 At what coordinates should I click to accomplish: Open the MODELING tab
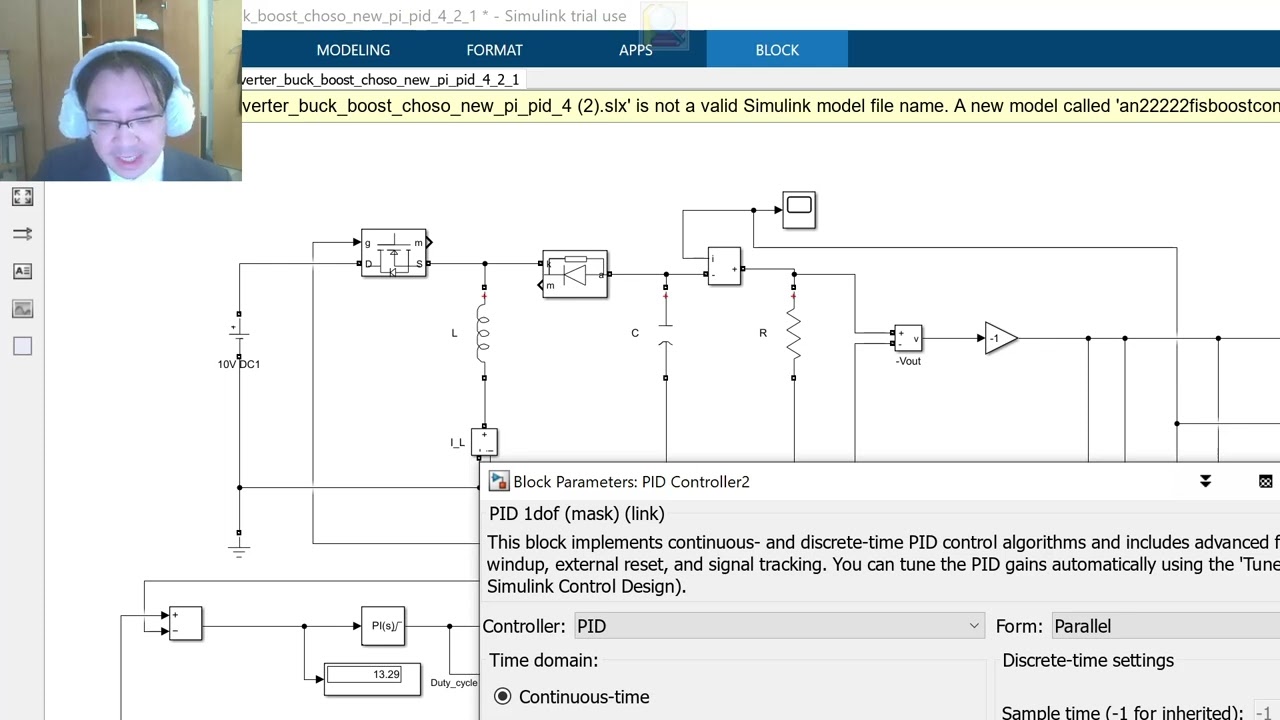(x=353, y=50)
